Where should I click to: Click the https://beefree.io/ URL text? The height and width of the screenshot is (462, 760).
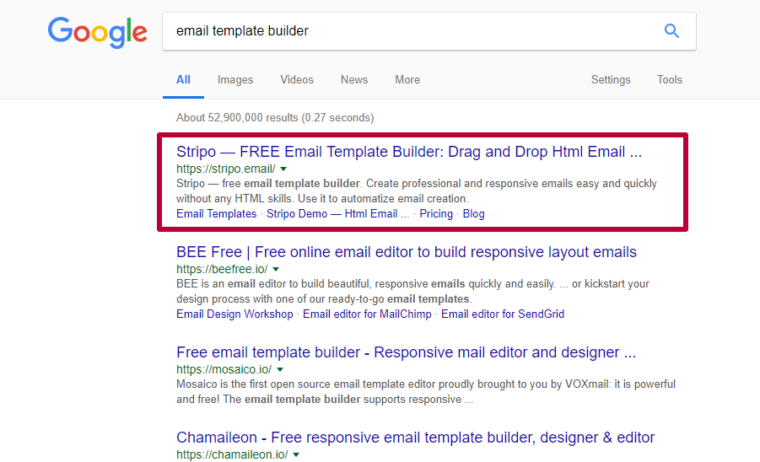pyautogui.click(x=222, y=269)
